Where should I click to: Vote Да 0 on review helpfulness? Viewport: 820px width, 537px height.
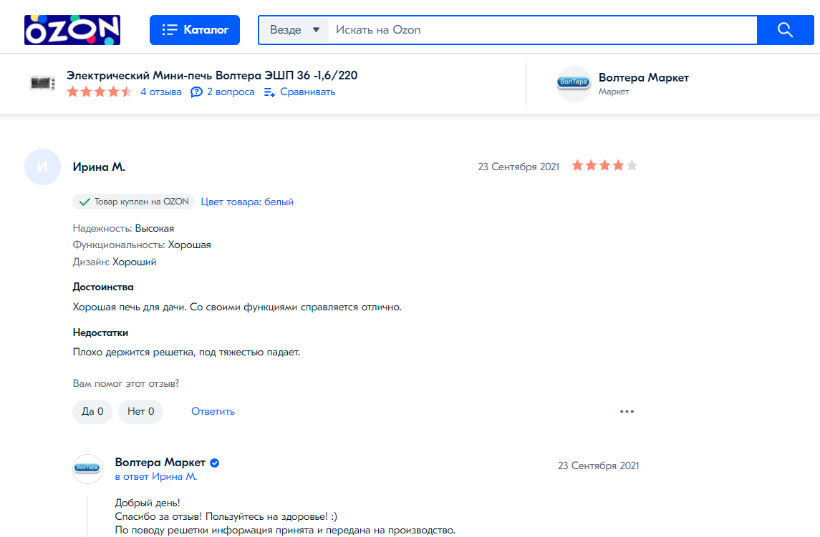pyautogui.click(x=92, y=411)
